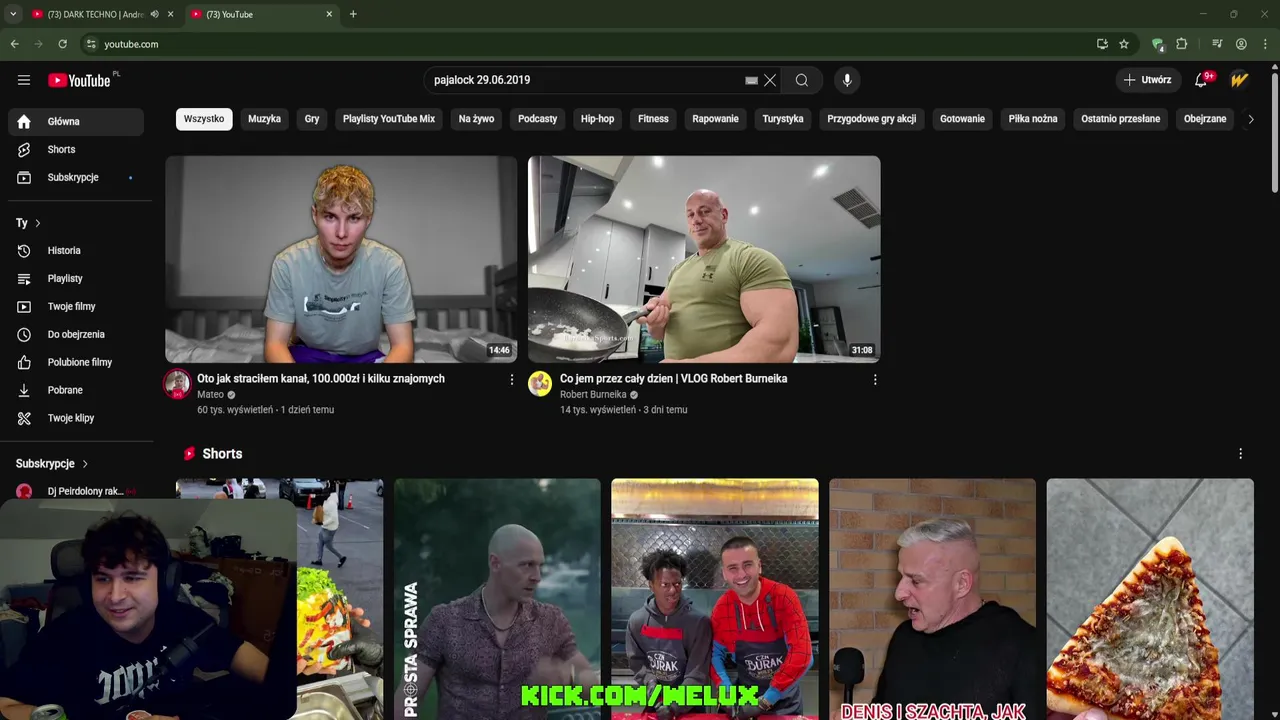
Task: Show more filter chips with right arrow
Action: coord(1250,119)
